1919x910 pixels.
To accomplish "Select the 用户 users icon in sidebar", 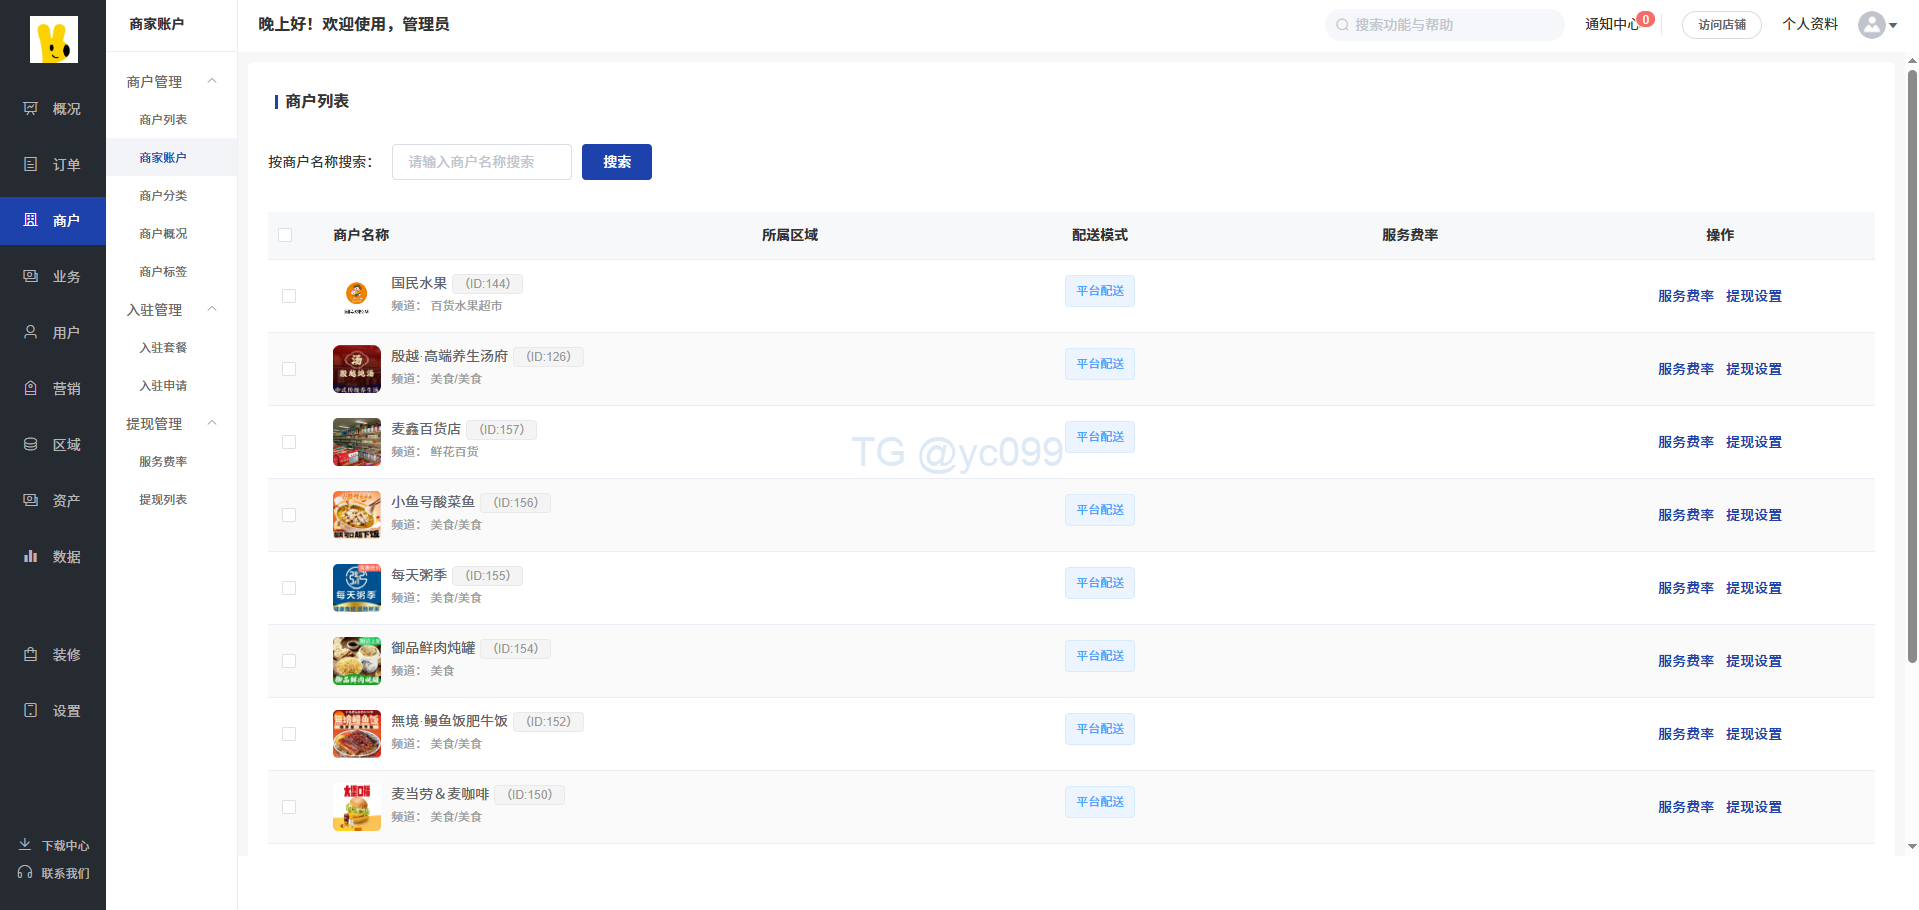I will (31, 332).
